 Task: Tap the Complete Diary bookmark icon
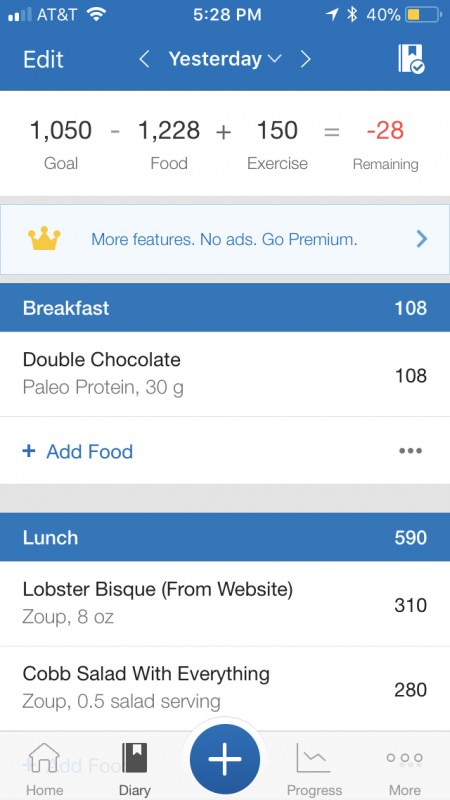(411, 59)
